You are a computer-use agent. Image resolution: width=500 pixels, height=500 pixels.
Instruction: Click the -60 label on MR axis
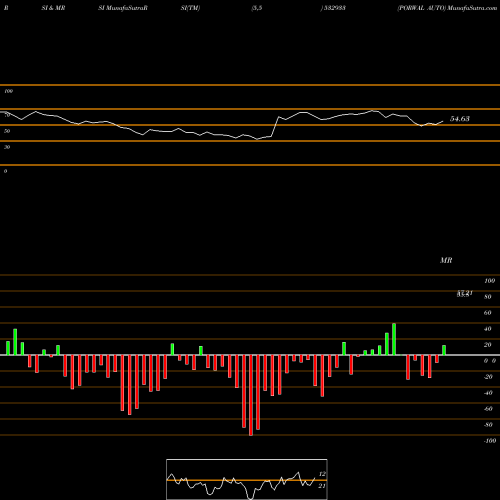(x=488, y=409)
